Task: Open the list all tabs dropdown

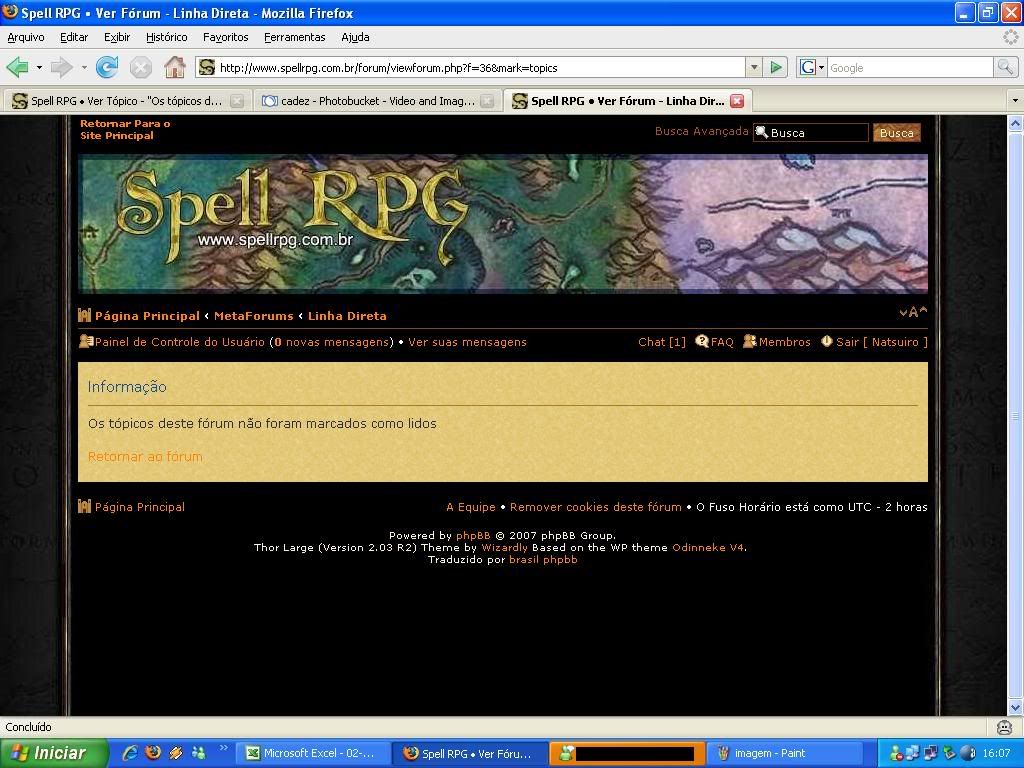Action: coord(1015,101)
